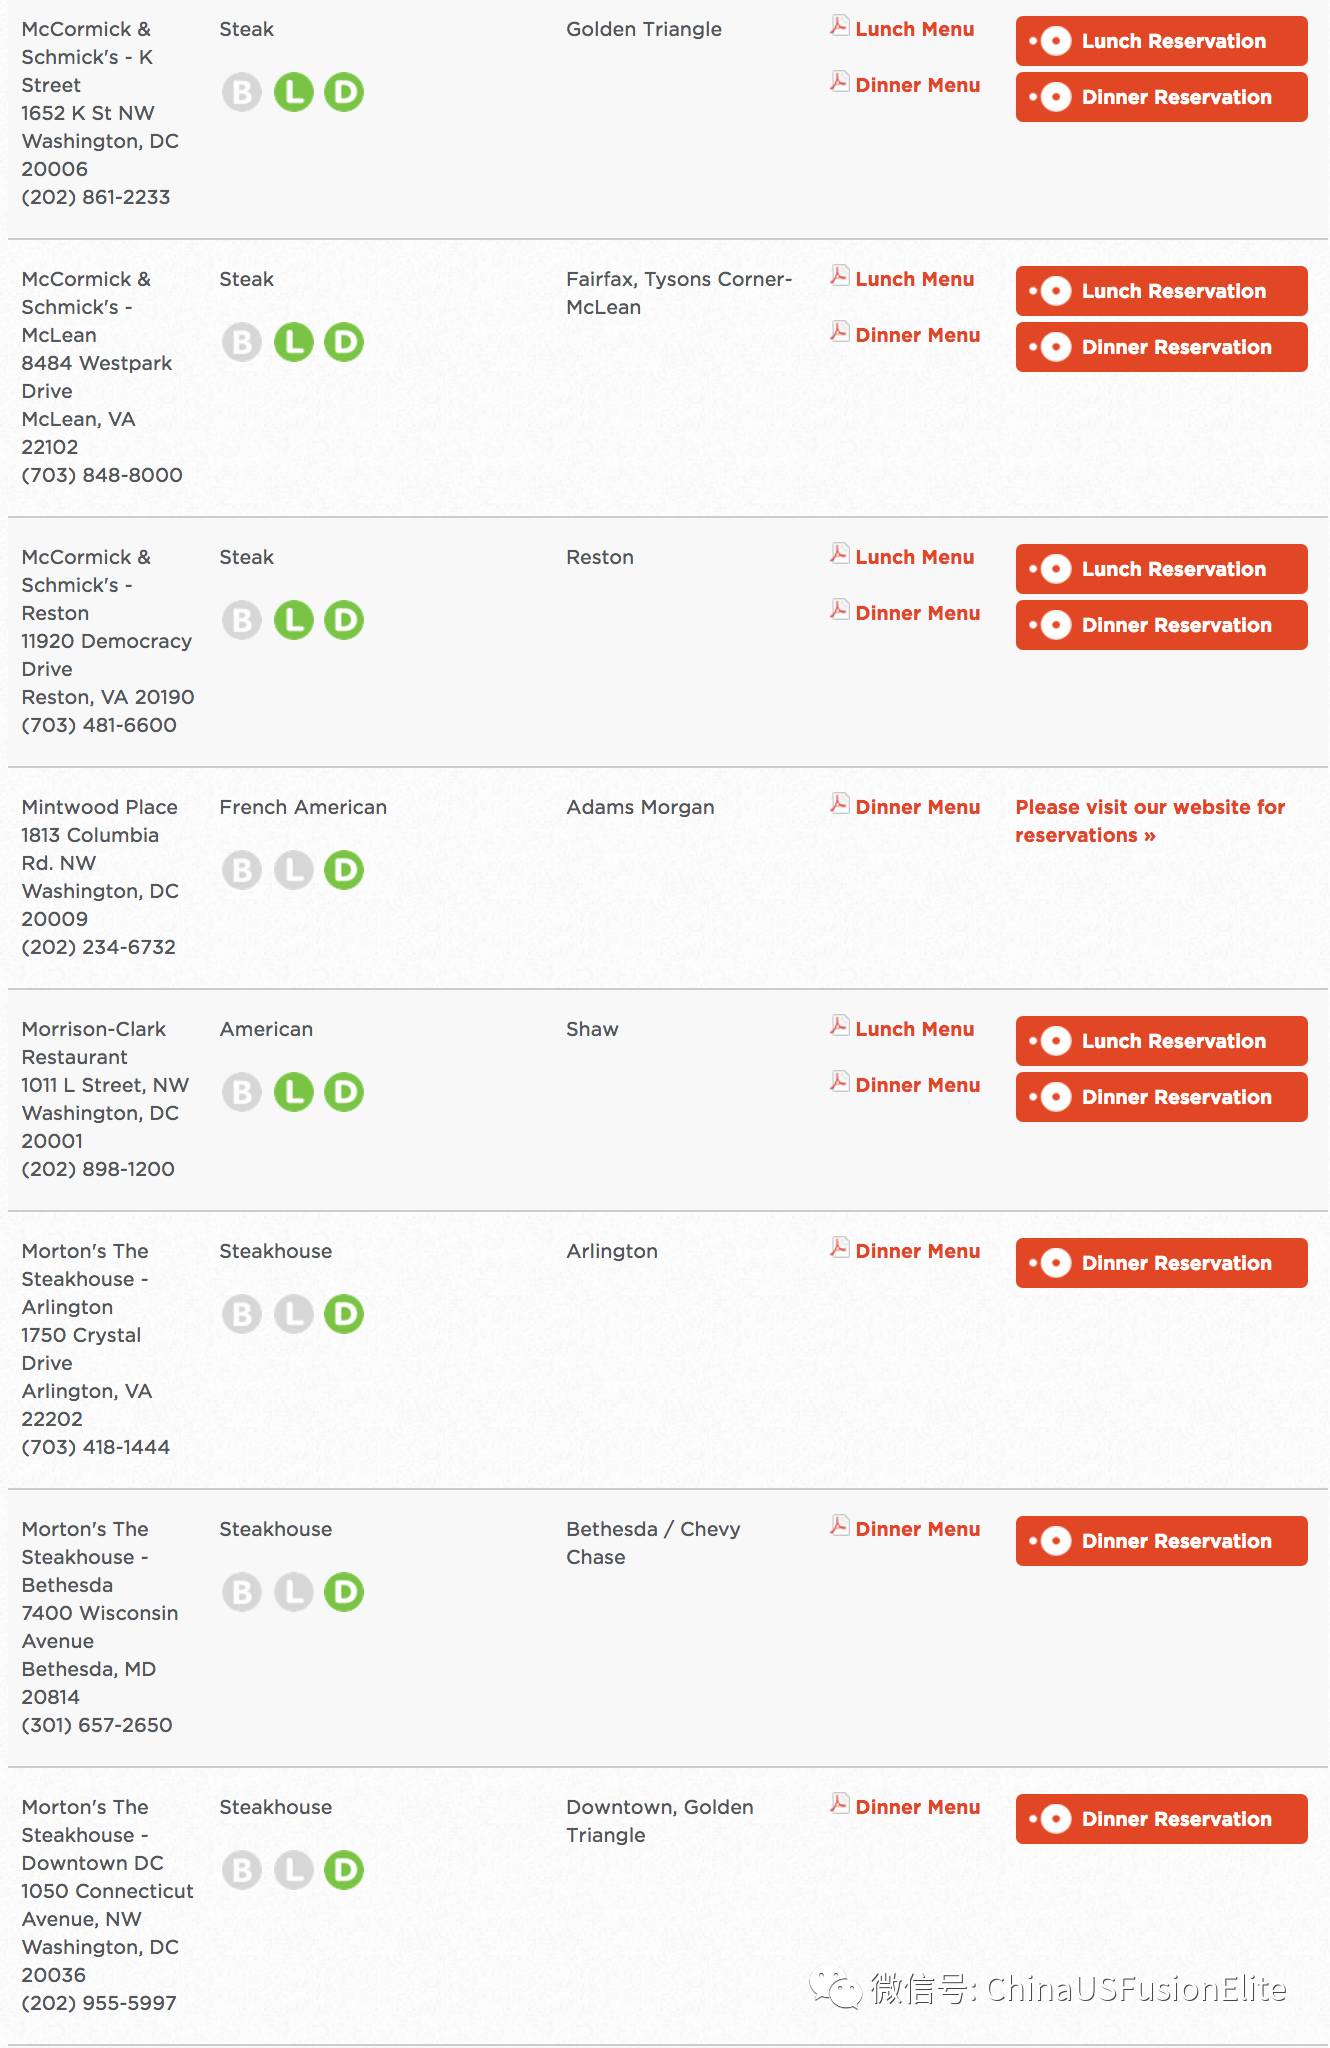Reserve dinner at Morton's Arlington

click(1162, 1263)
